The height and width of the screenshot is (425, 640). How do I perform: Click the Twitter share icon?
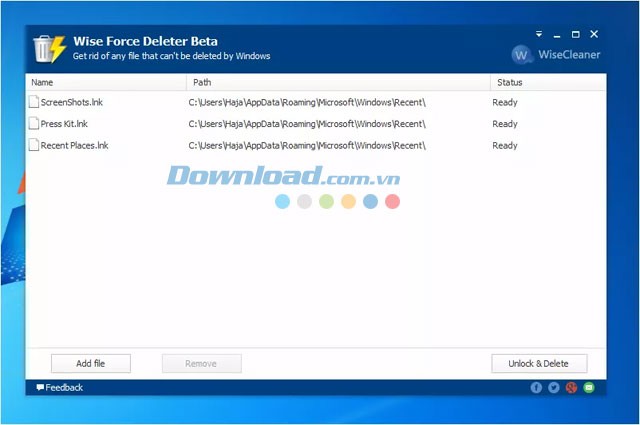click(554, 387)
